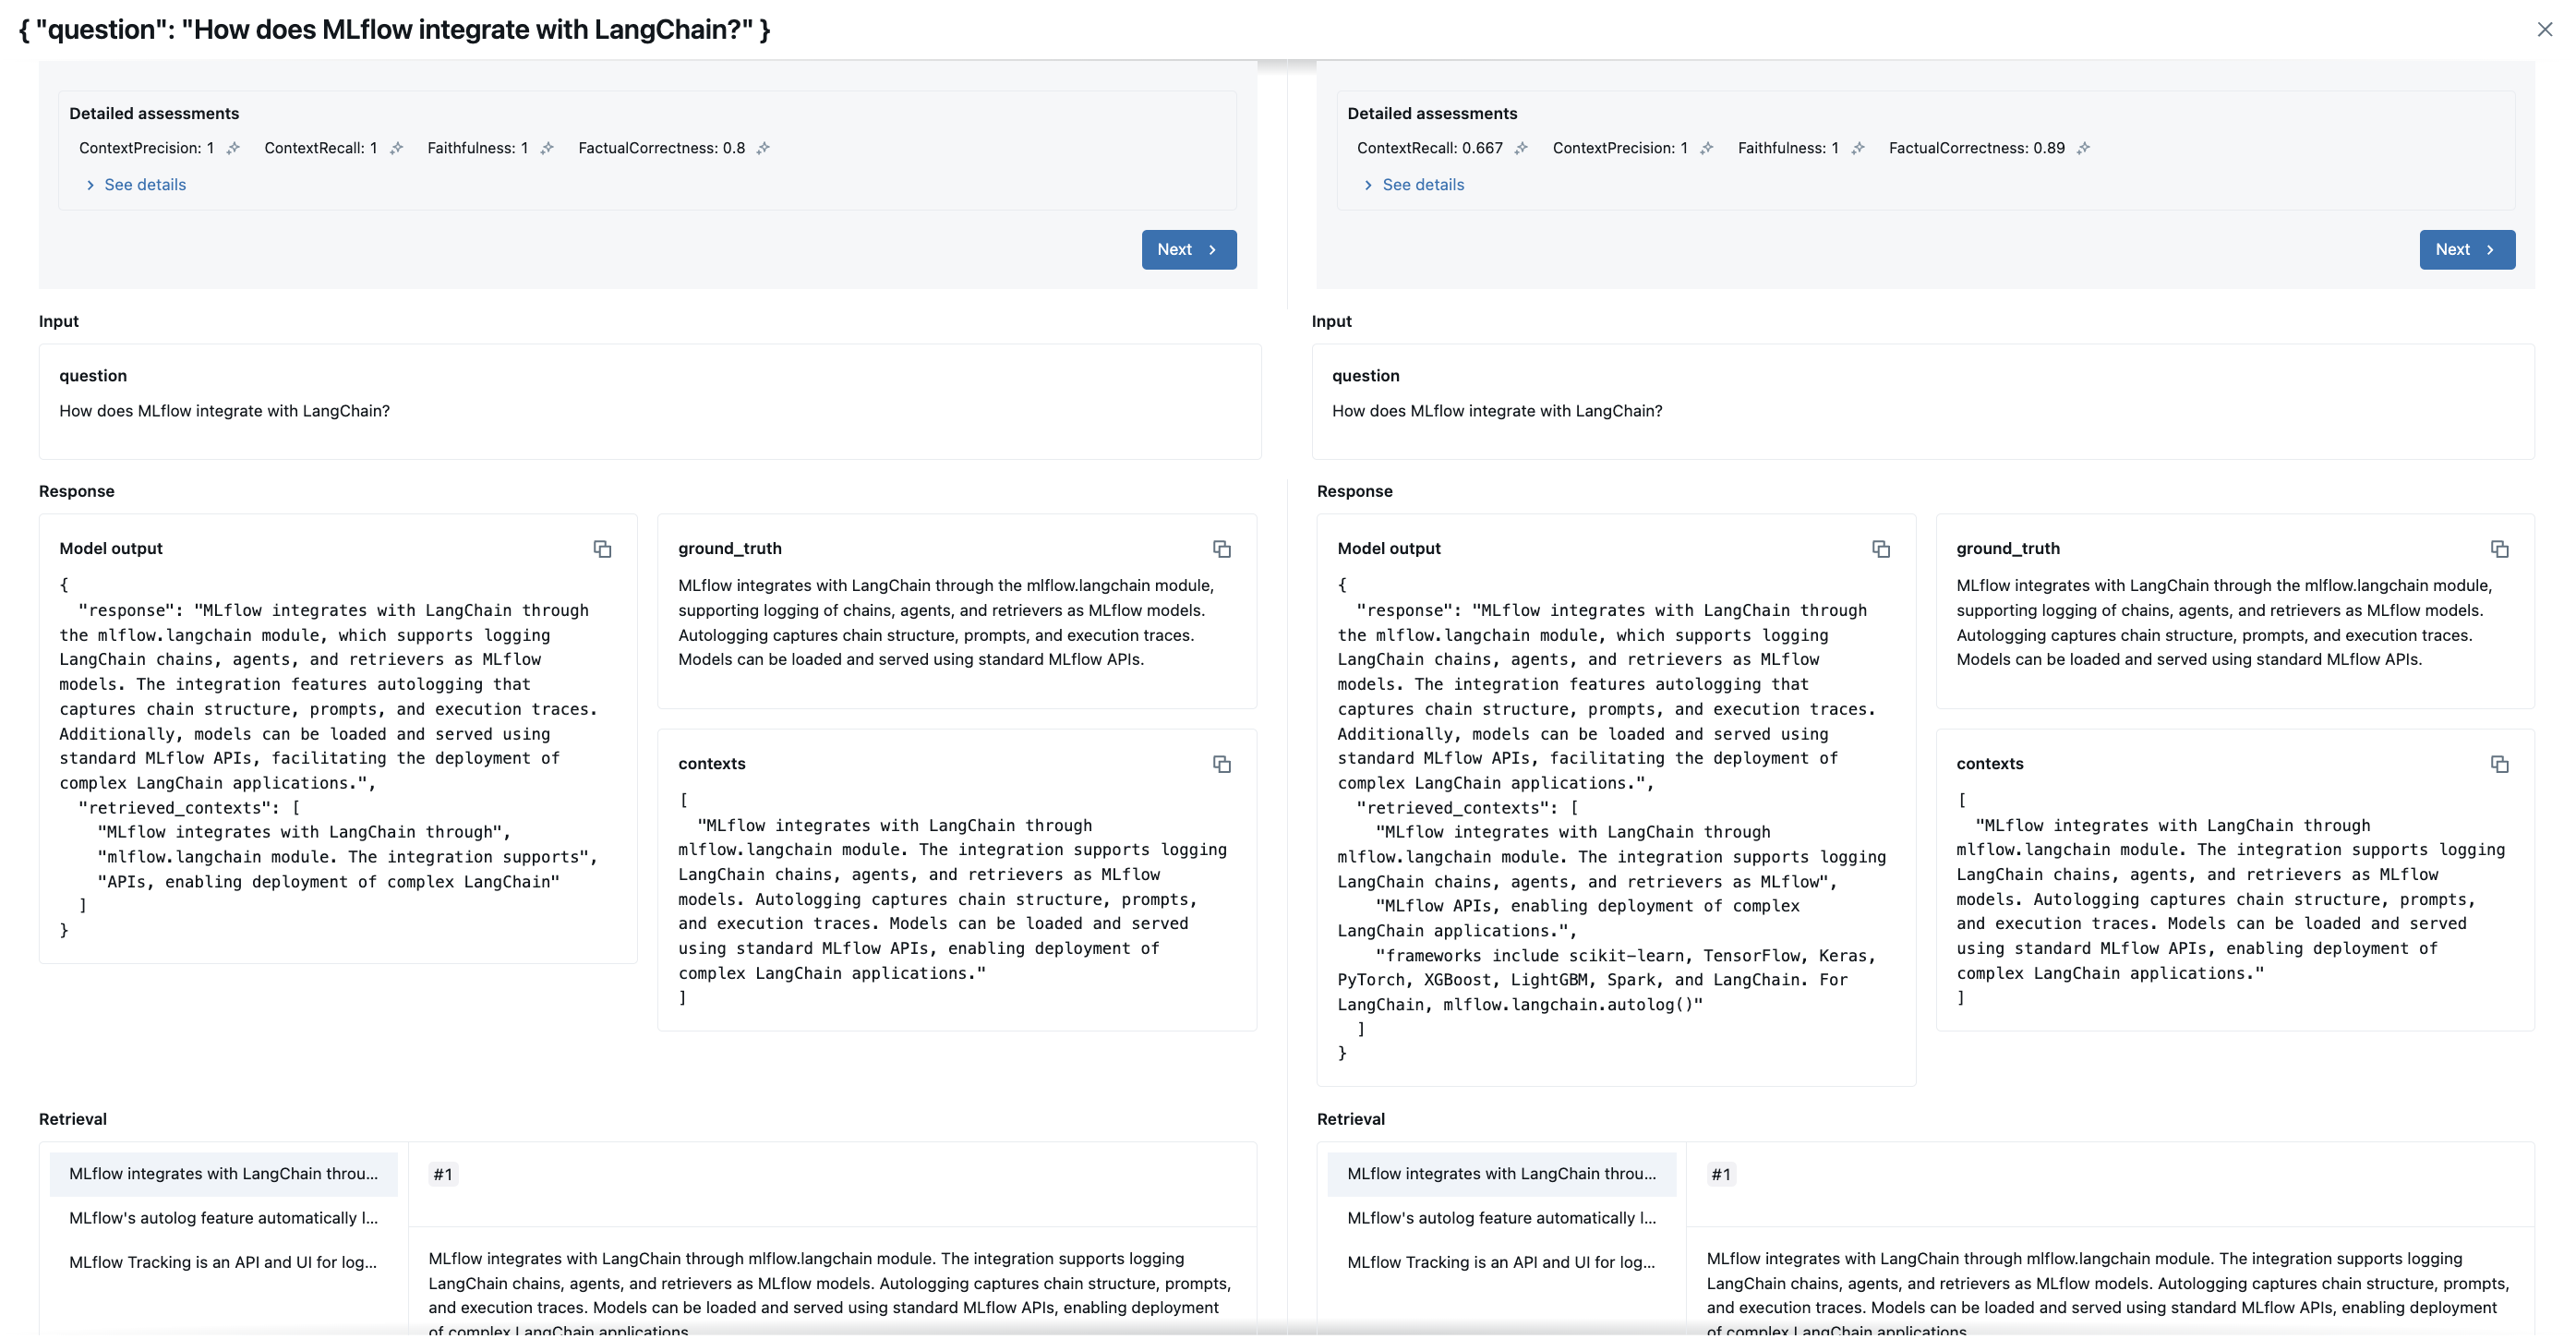Image resolution: width=2576 pixels, height=1339 pixels.
Task: Copy the left contexts text
Action: [1221, 764]
